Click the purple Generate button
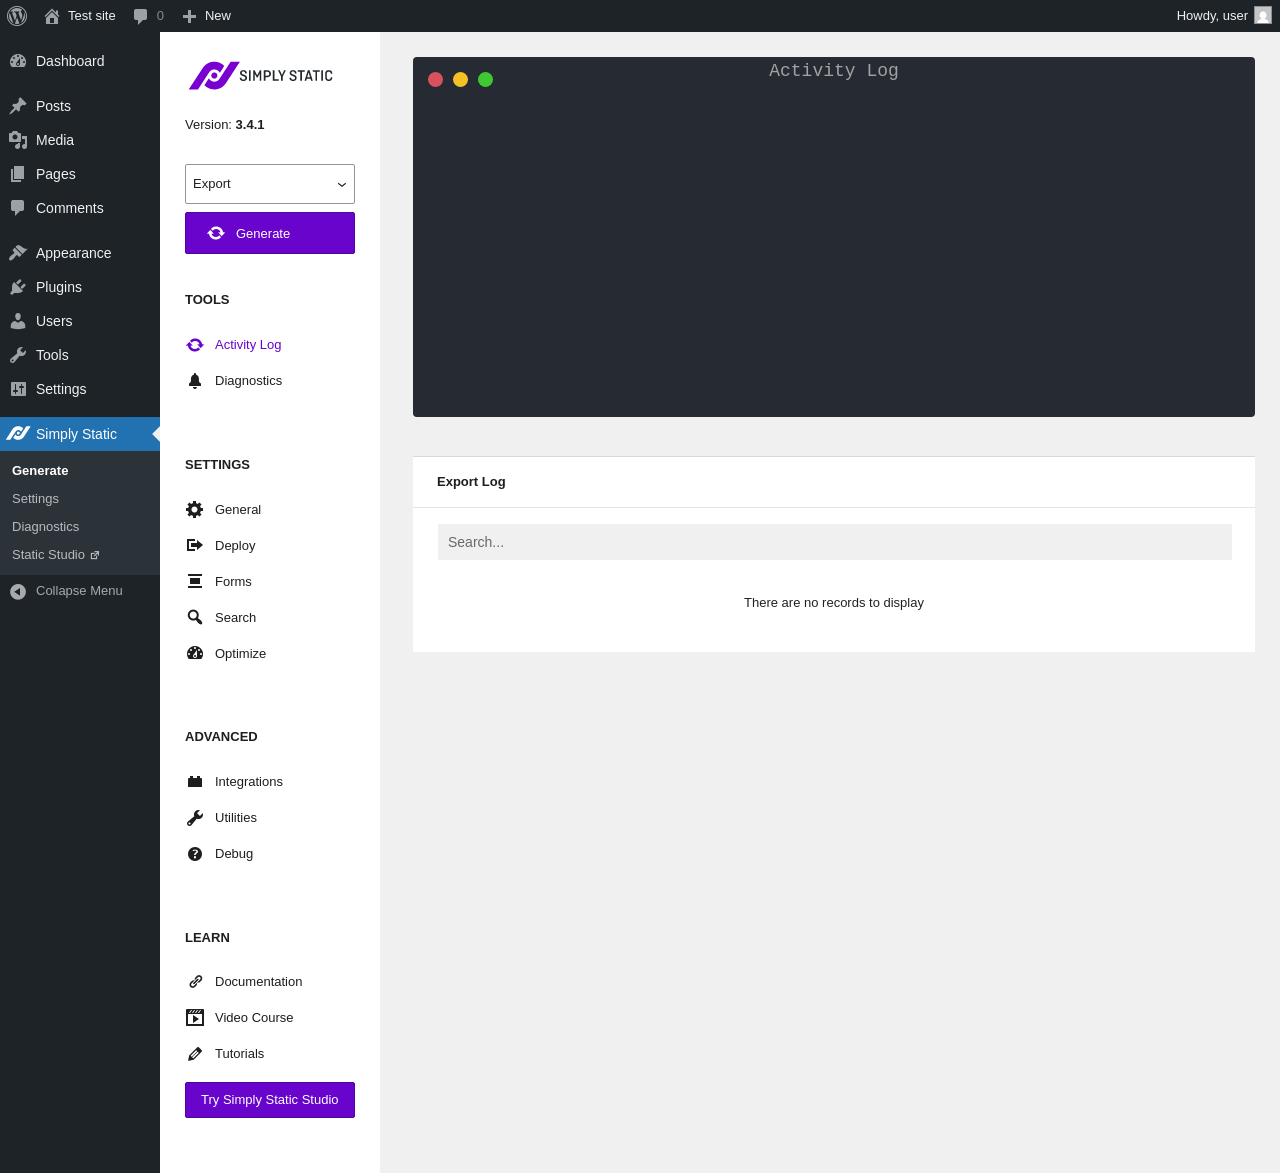Image resolution: width=1280 pixels, height=1173 pixels. pos(270,233)
